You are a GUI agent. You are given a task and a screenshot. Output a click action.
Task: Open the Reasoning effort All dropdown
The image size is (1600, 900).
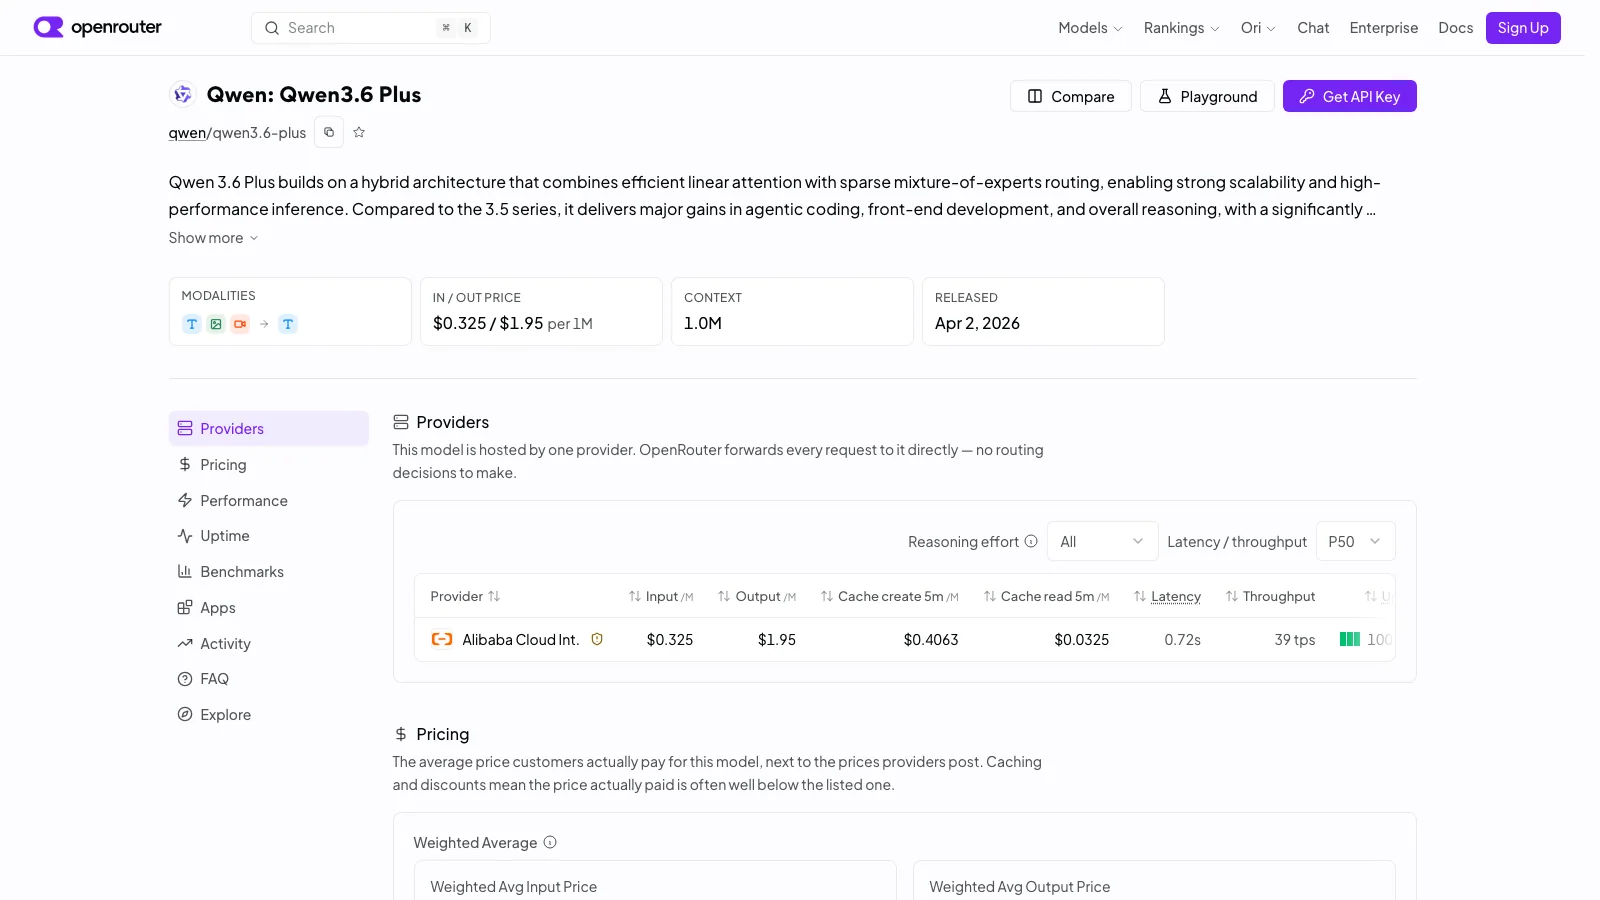pos(1102,541)
